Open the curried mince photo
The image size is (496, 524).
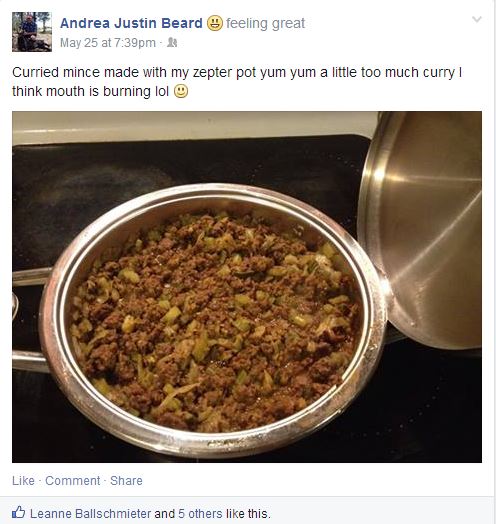click(247, 287)
